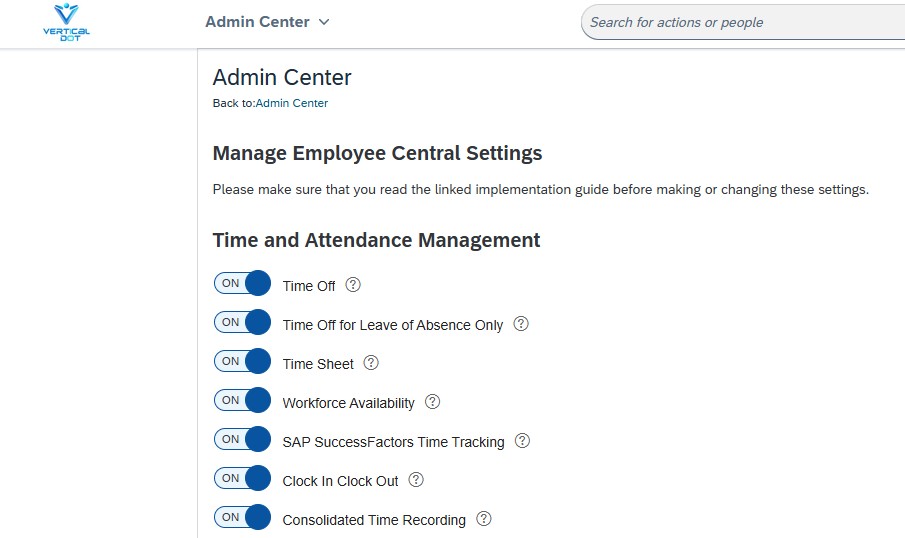The image size is (905, 538).
Task: Click the Vertical Dot company logo
Action: click(x=66, y=22)
